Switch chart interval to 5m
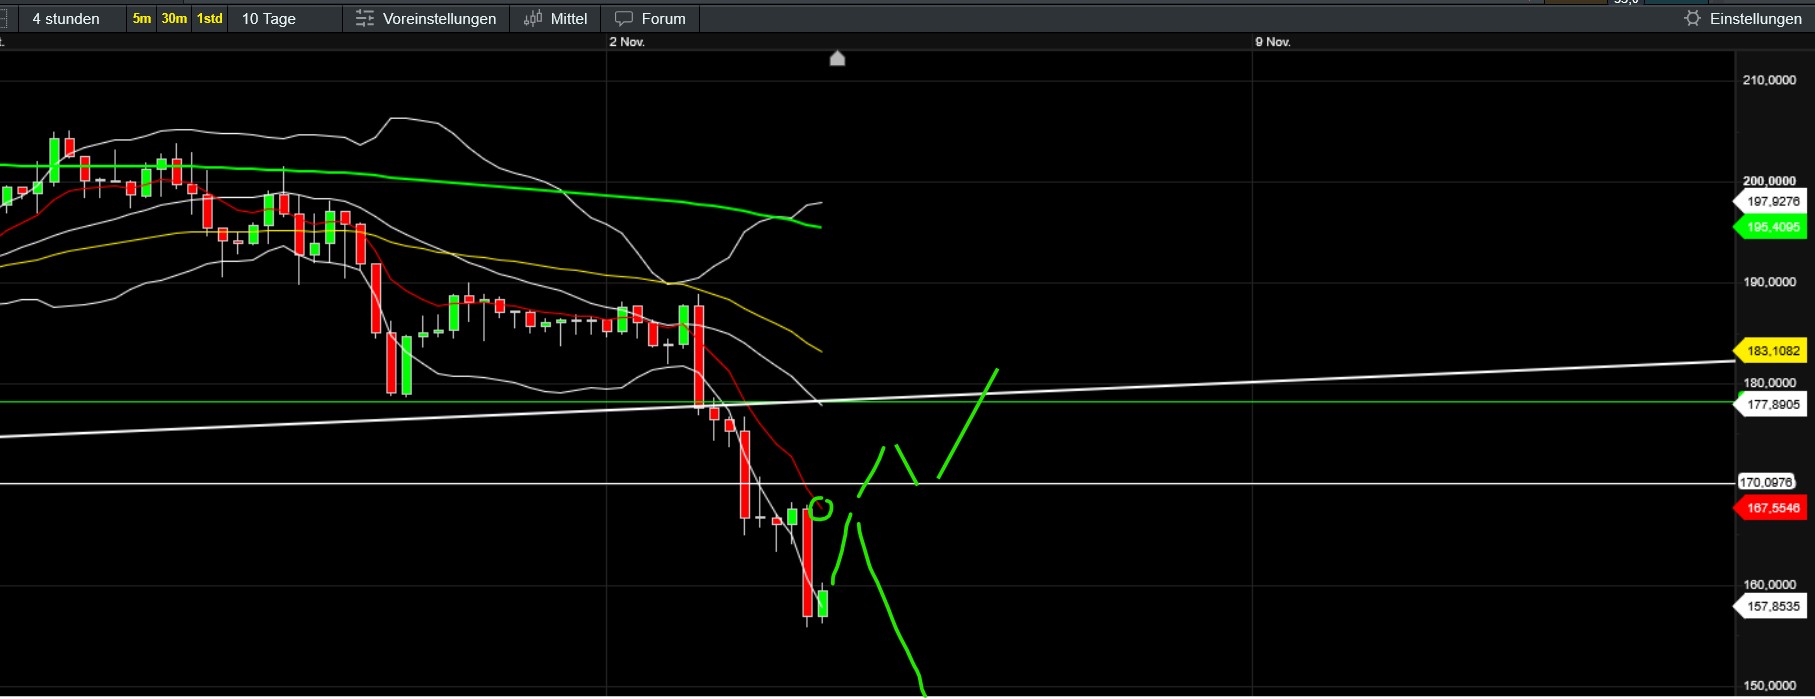This screenshot has width=1815, height=699. 142,19
